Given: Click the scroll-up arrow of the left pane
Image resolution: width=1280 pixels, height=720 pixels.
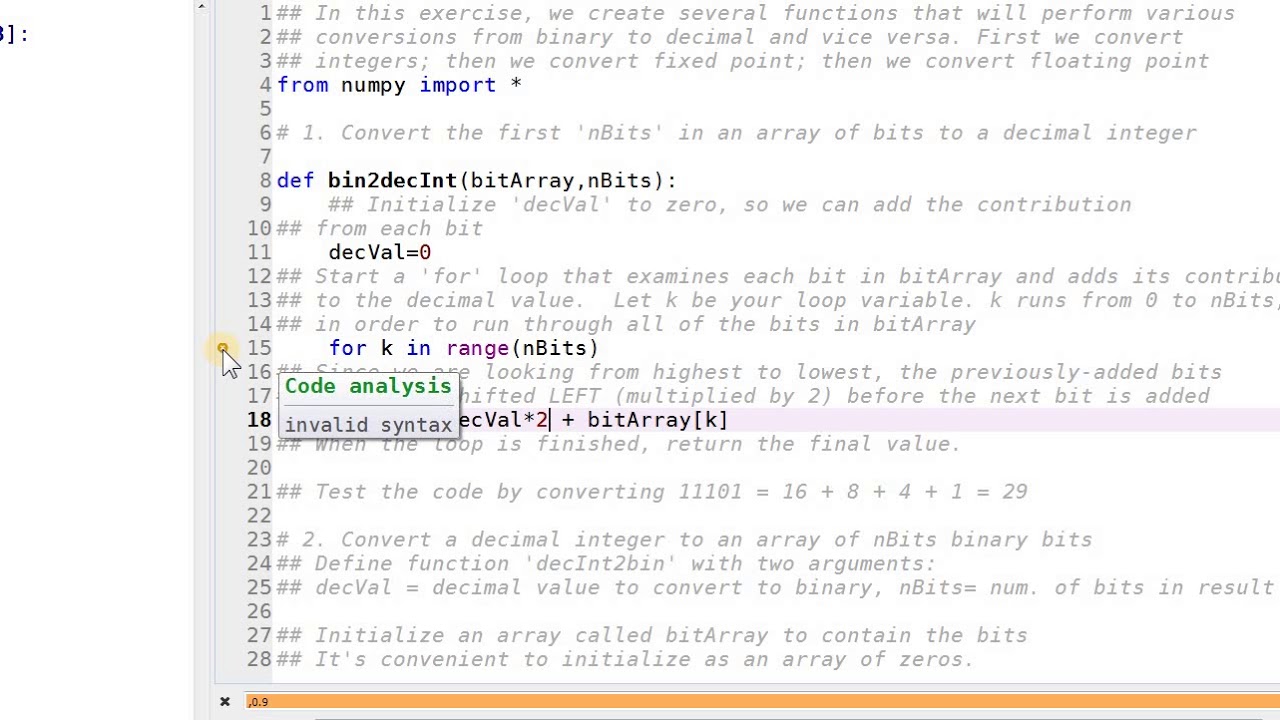Looking at the screenshot, I should pyautogui.click(x=201, y=6).
